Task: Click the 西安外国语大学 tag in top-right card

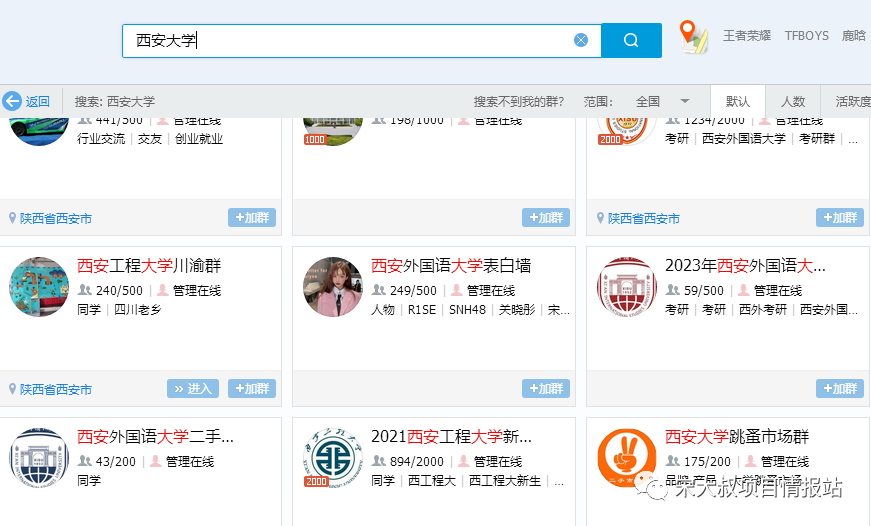Action: [x=744, y=138]
